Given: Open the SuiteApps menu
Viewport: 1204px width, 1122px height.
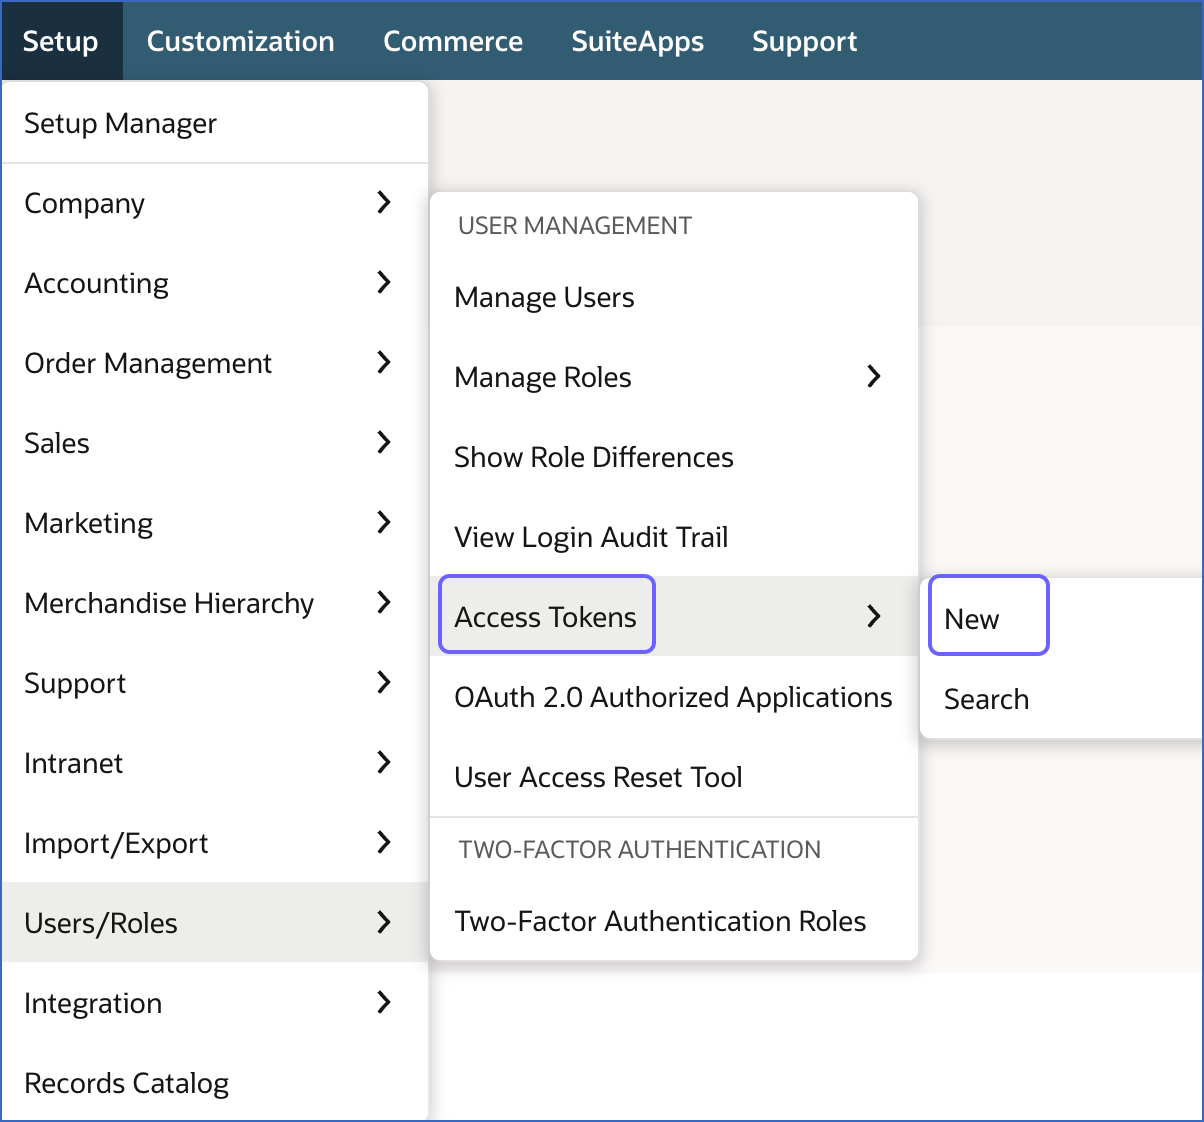Looking at the screenshot, I should pos(637,41).
